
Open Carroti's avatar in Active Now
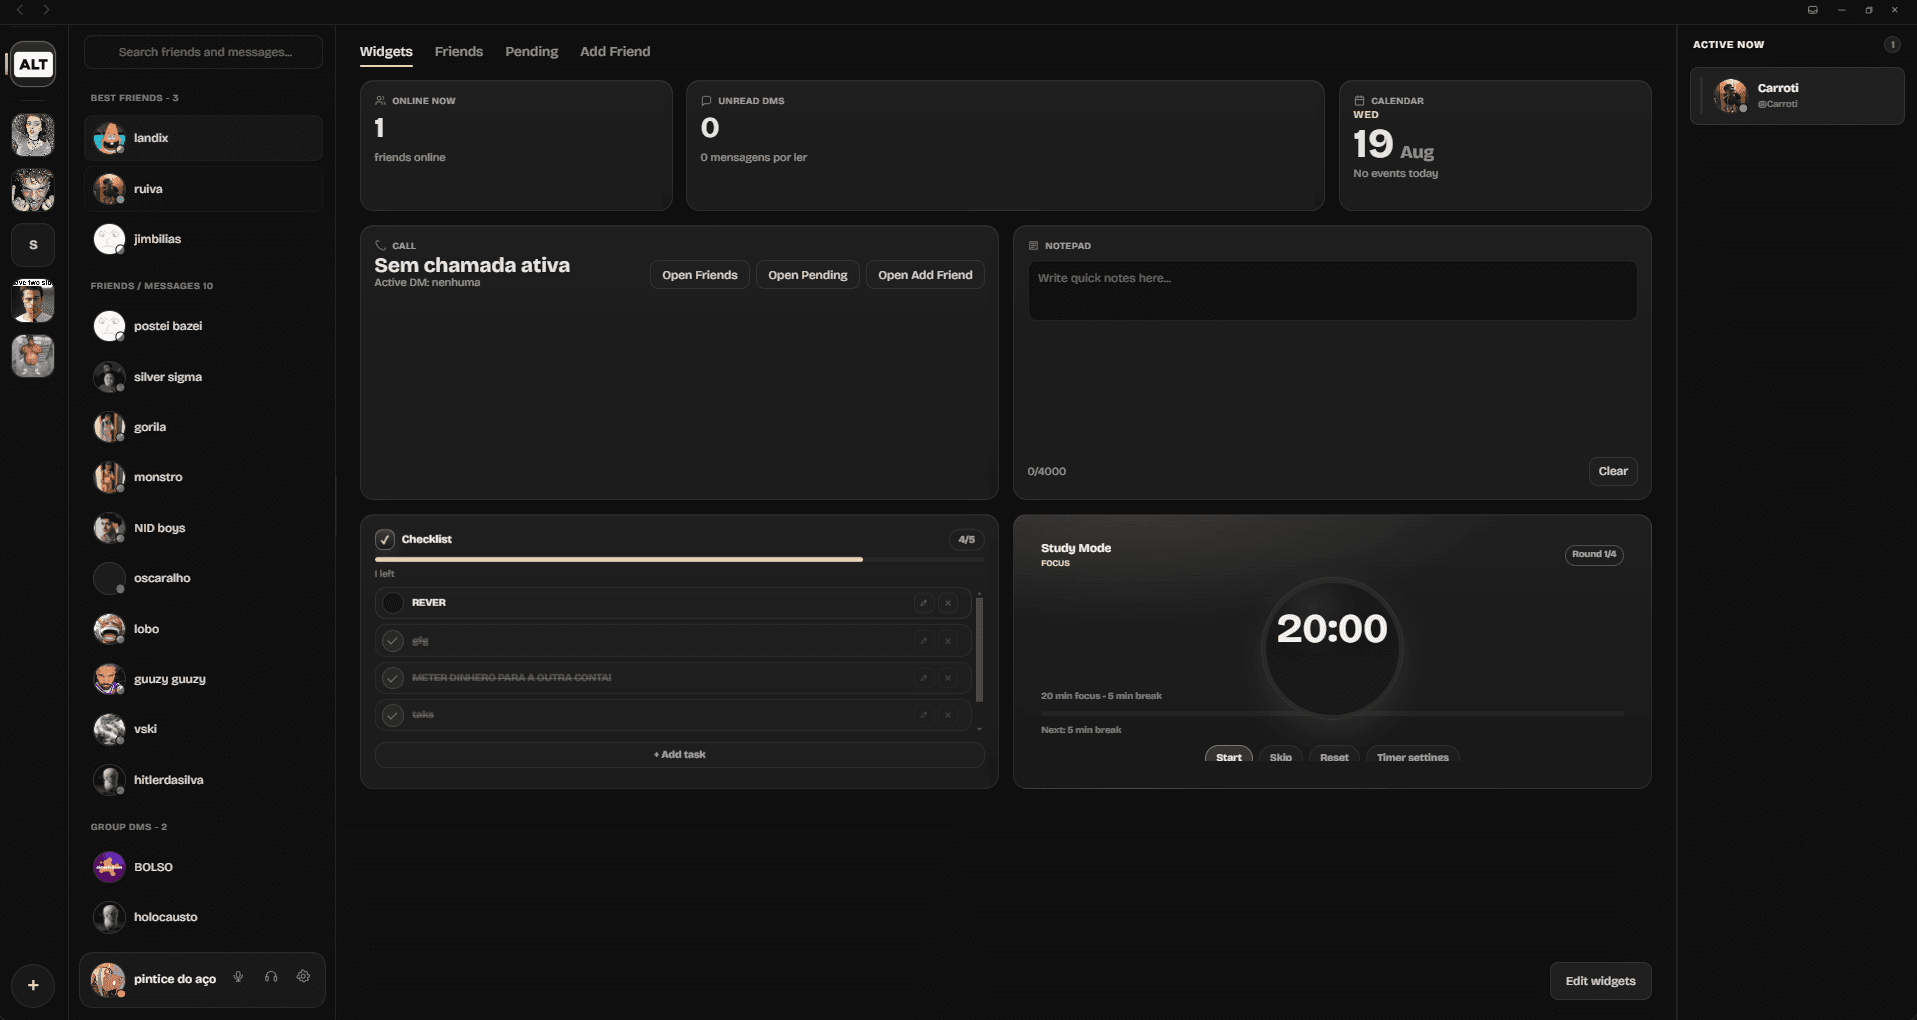(1730, 96)
